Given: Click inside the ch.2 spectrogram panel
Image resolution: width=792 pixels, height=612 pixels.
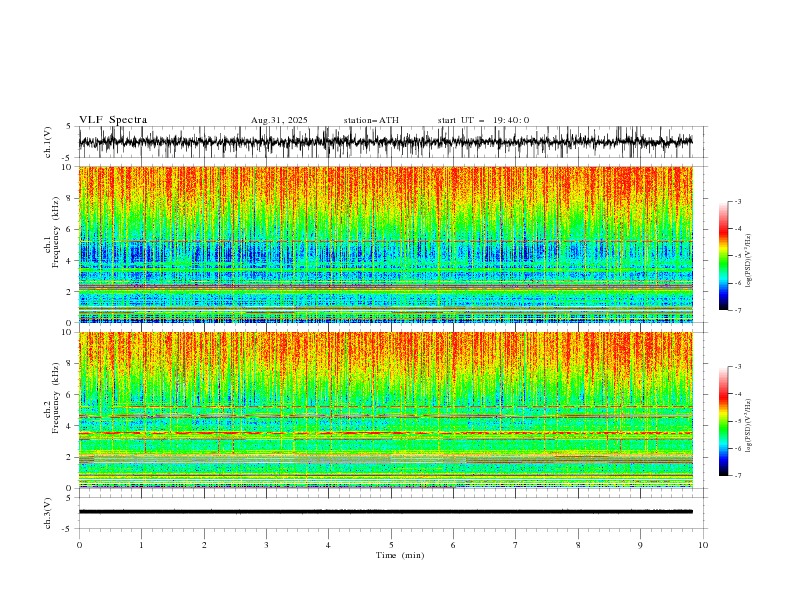Looking at the screenshot, I should (386, 410).
